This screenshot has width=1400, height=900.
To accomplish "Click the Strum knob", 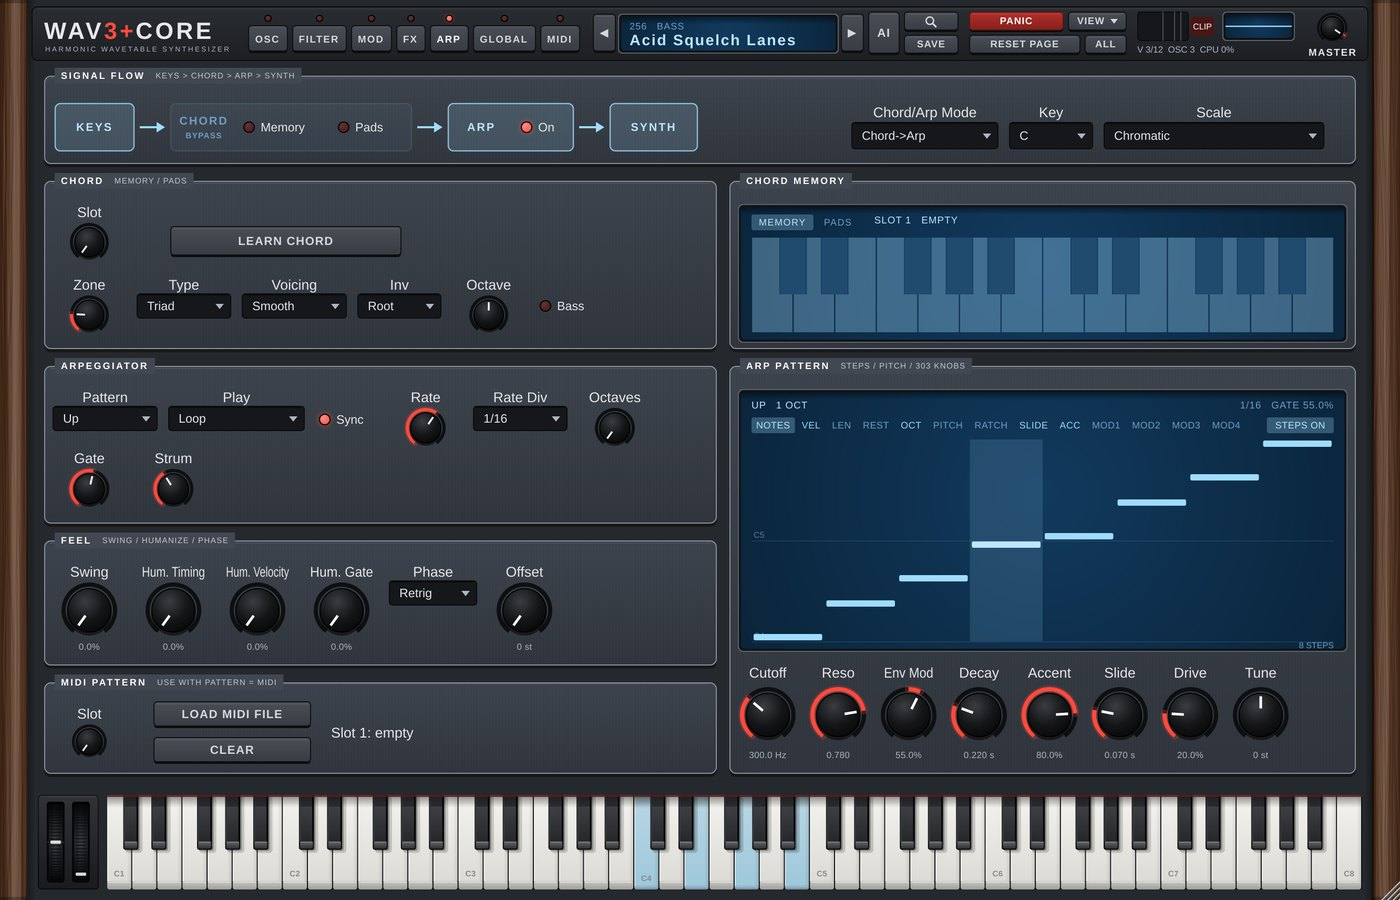I will tap(173, 488).
